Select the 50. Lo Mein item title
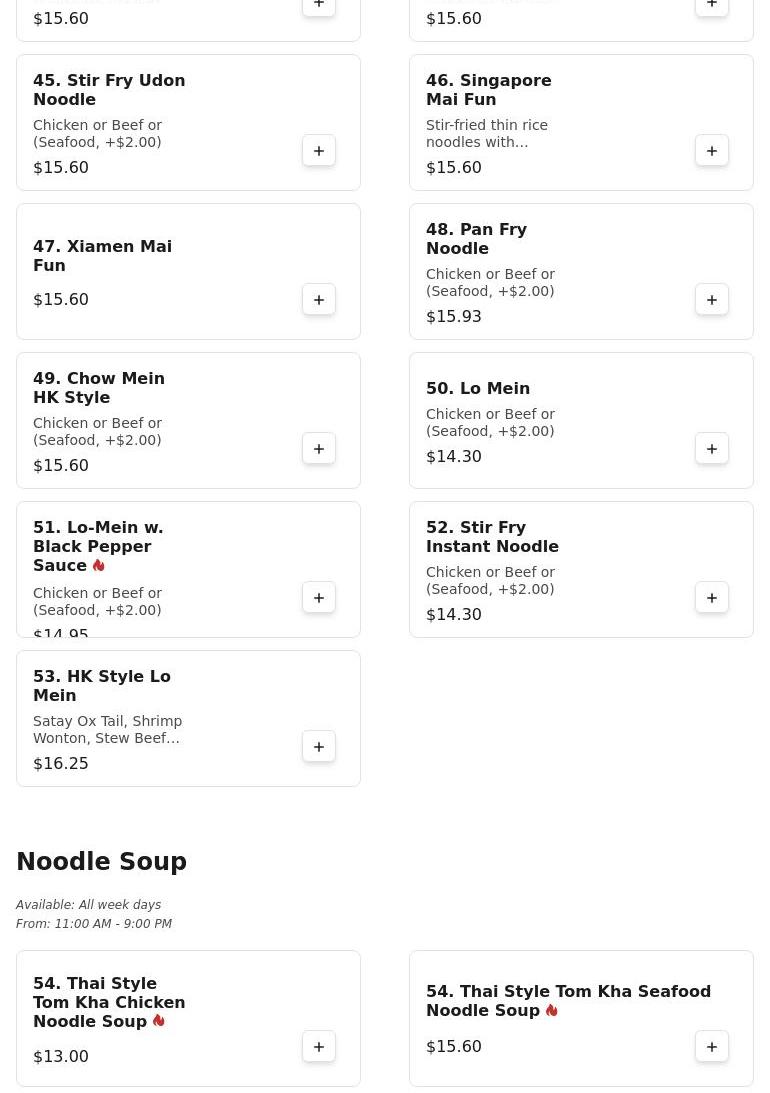This screenshot has height=1093, width=770. point(478,388)
